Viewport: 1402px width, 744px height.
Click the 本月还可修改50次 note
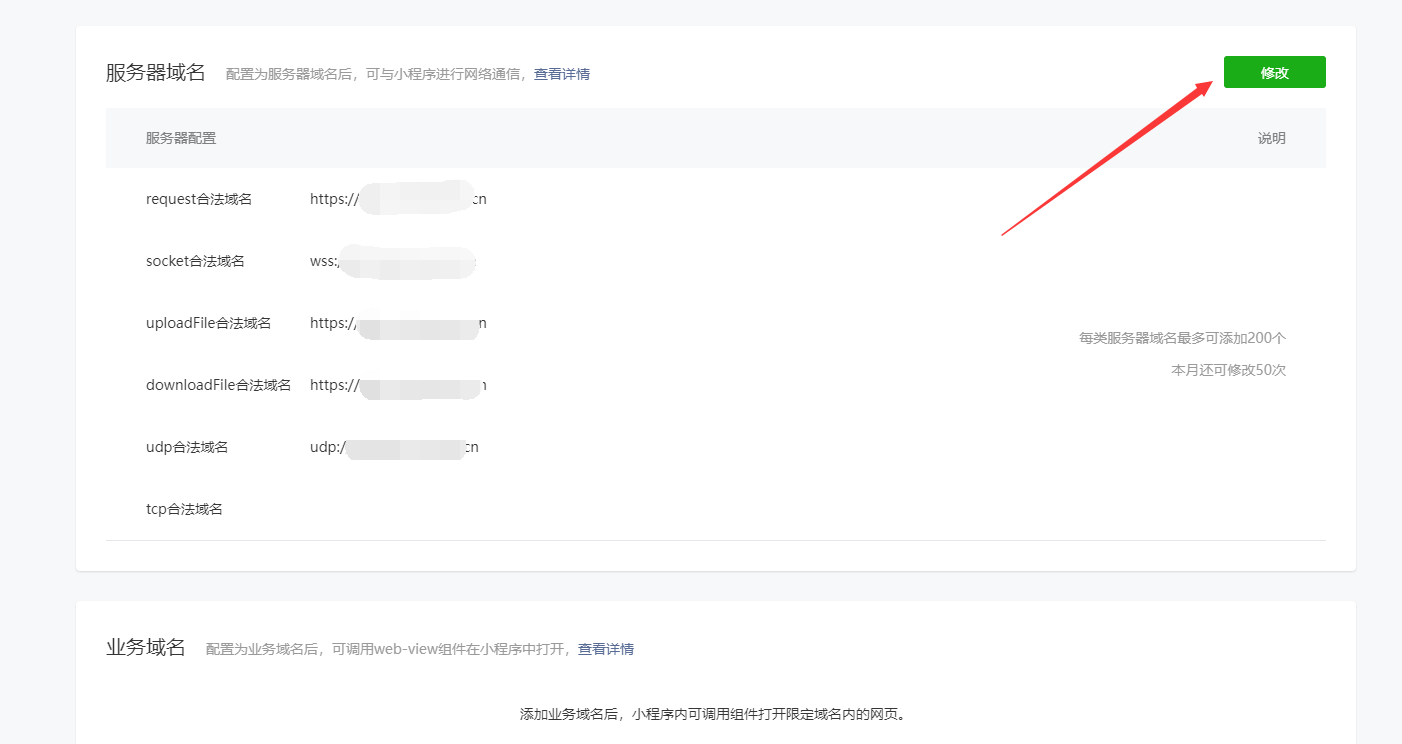pos(1228,370)
